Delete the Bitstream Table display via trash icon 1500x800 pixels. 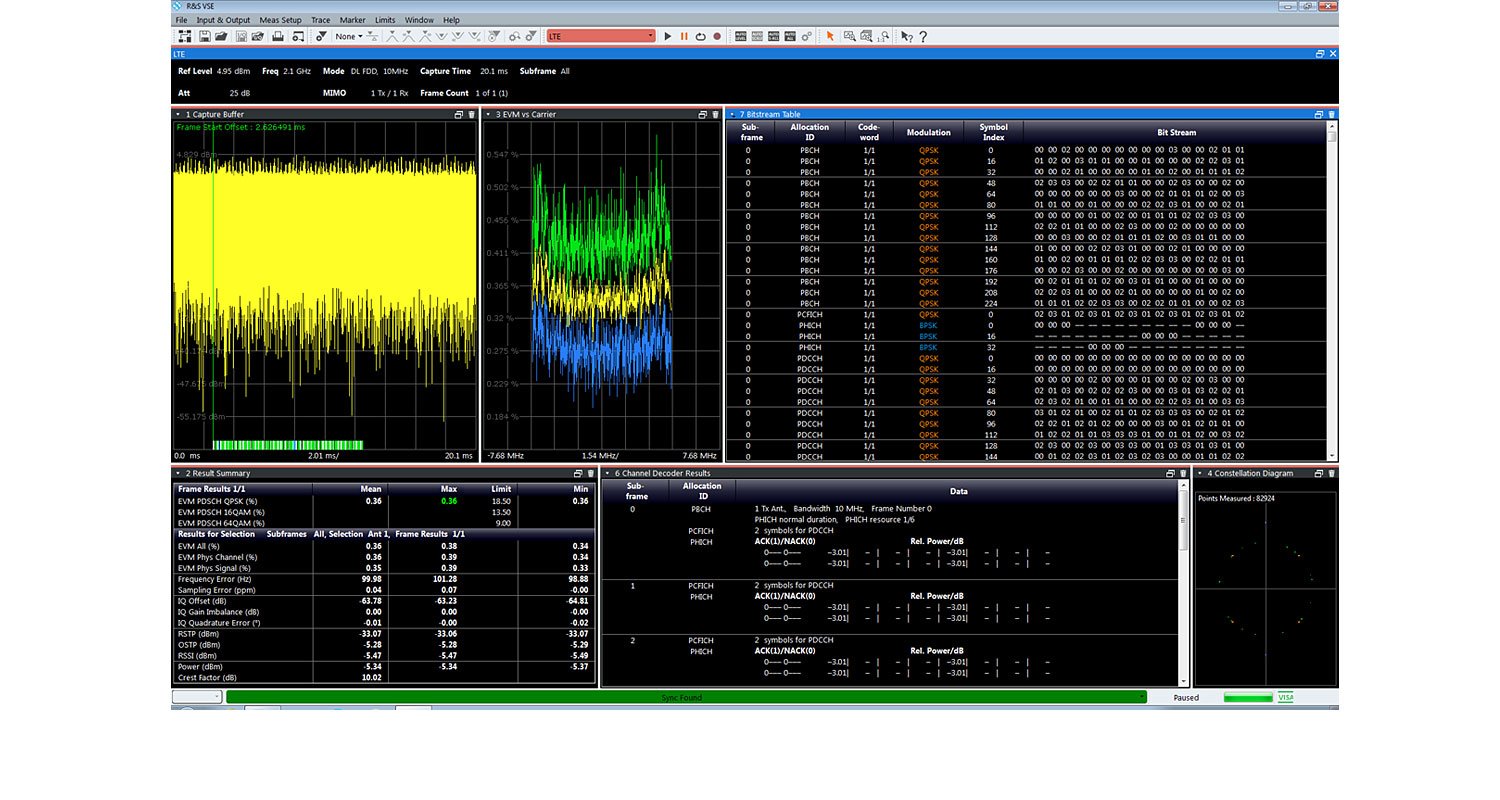(1330, 114)
